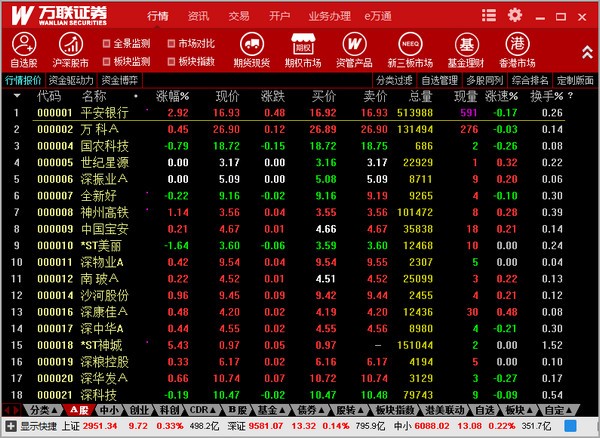Toggle the 板块监测 checkbox
The image size is (600, 438).
(x=106, y=61)
